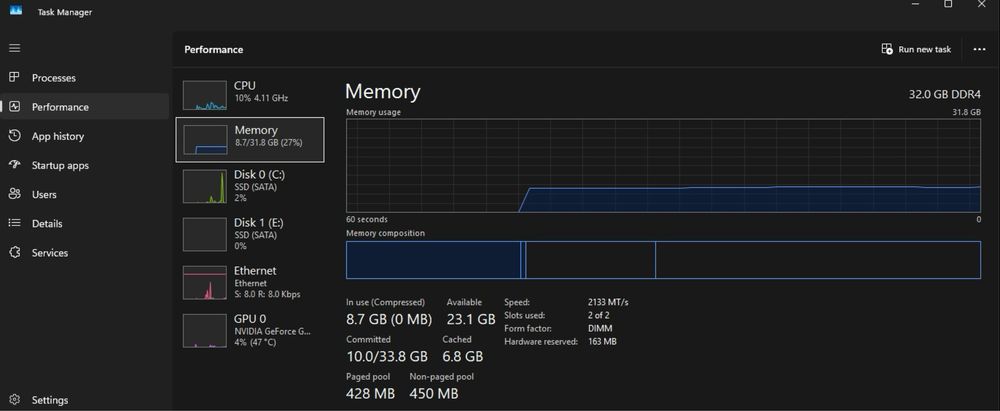
Task: Click the Services puzzle gear icon
Action: click(x=15, y=253)
